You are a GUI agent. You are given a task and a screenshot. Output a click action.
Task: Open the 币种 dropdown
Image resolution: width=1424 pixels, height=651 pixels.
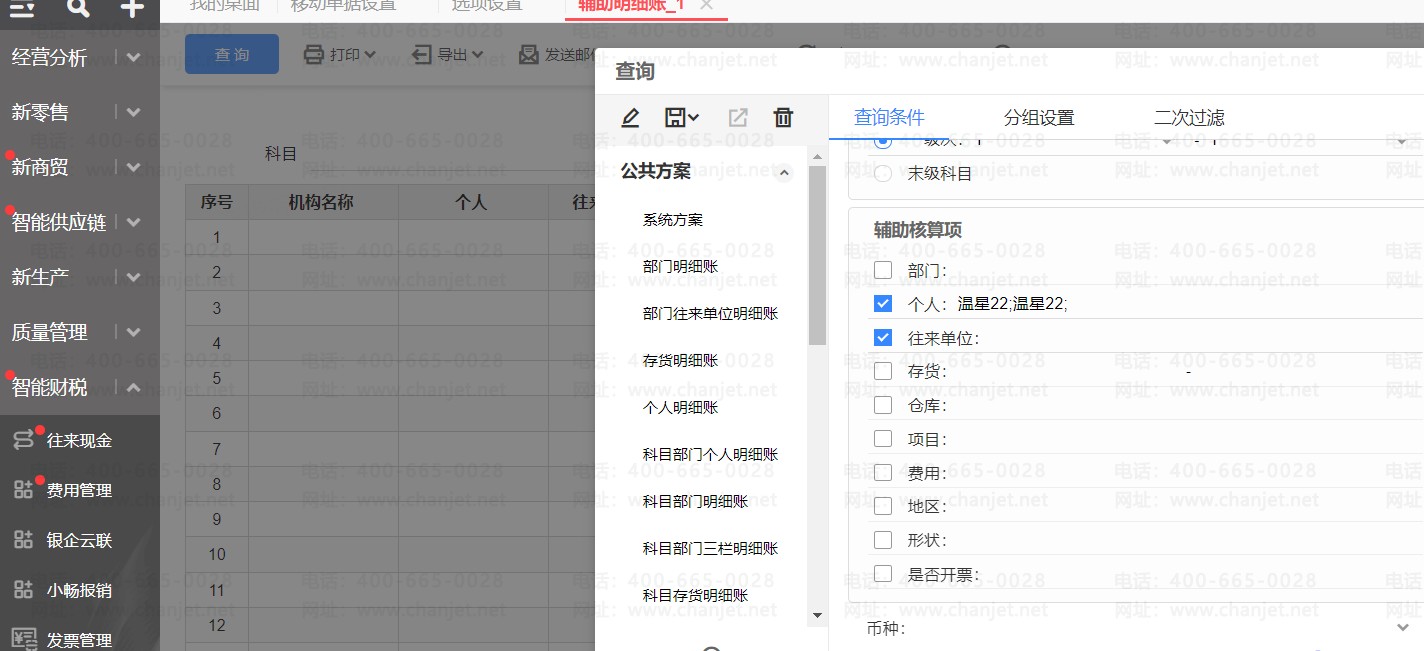click(x=1403, y=628)
